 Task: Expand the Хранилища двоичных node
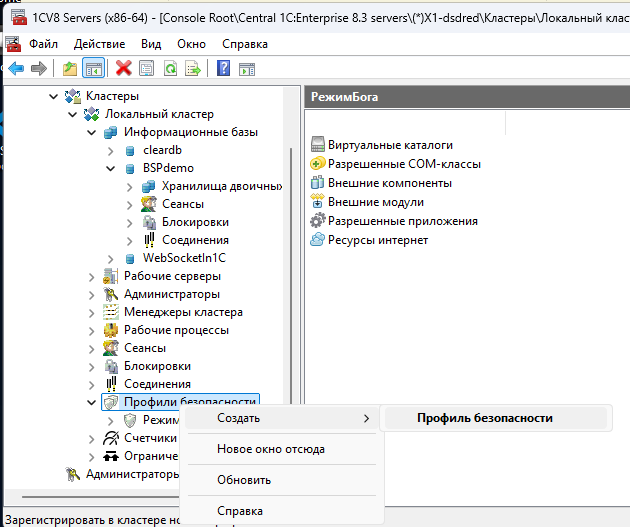[129, 187]
